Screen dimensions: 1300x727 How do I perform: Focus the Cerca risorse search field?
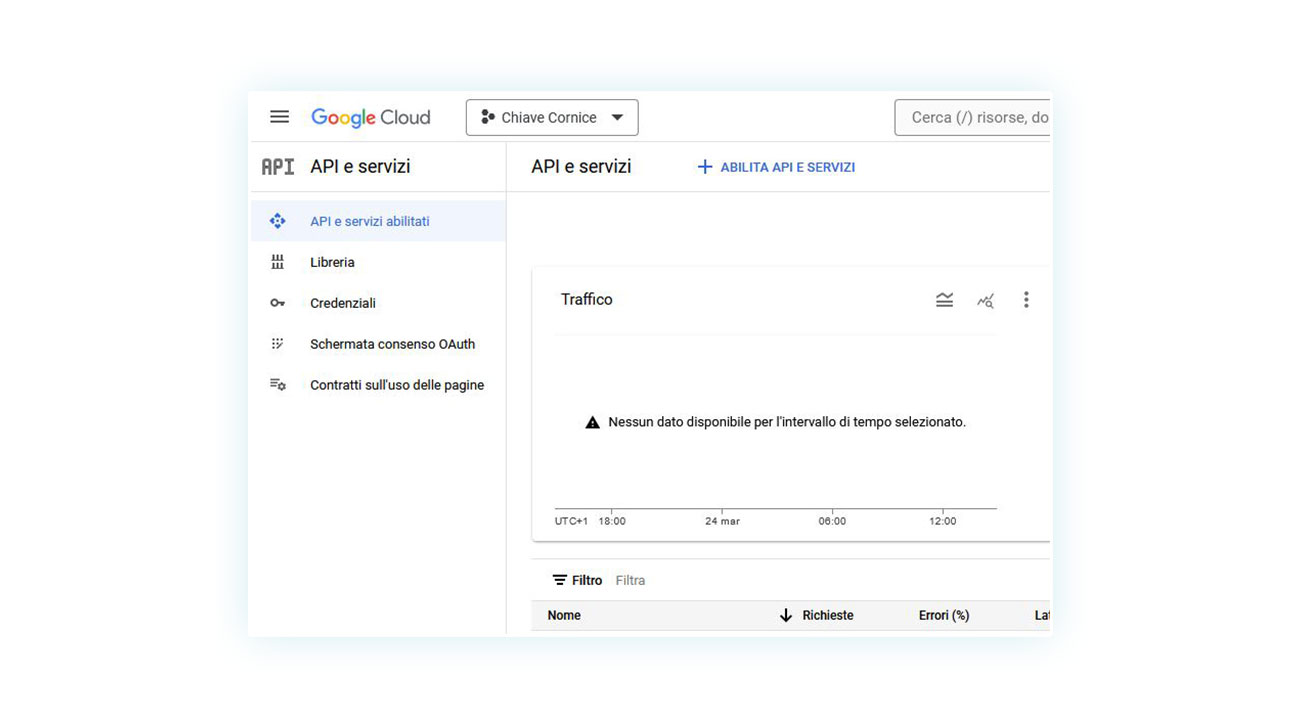point(972,117)
